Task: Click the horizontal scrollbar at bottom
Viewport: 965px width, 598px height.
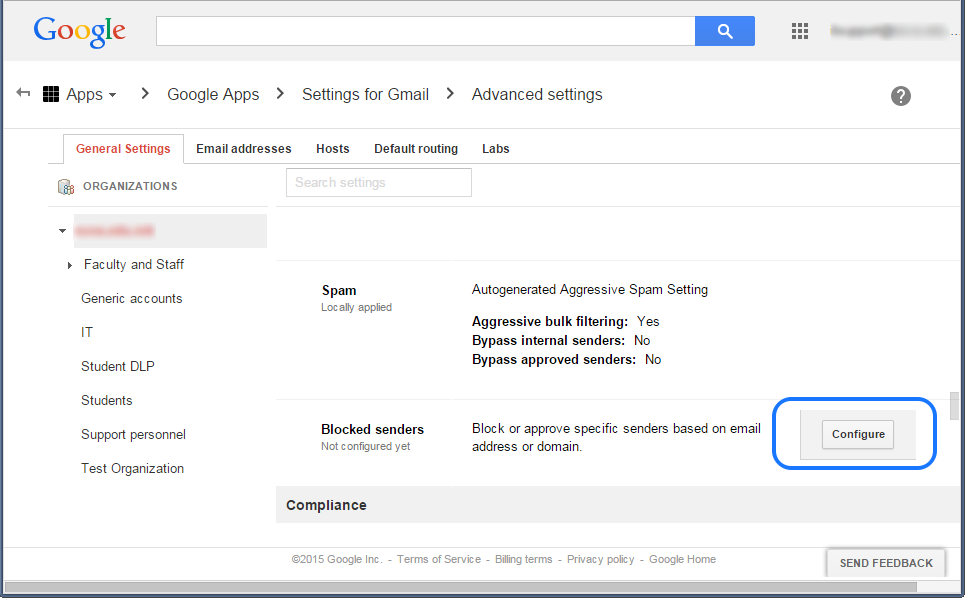Action: (460, 587)
